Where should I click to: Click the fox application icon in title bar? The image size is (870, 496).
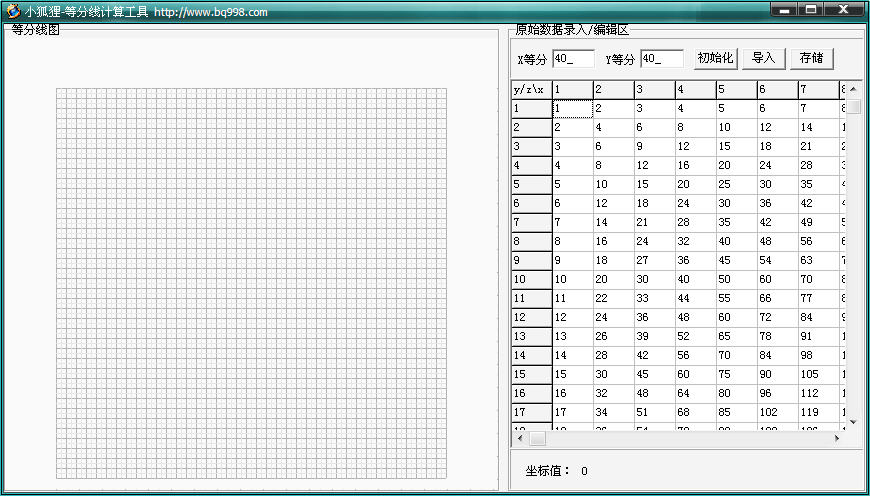coord(13,11)
